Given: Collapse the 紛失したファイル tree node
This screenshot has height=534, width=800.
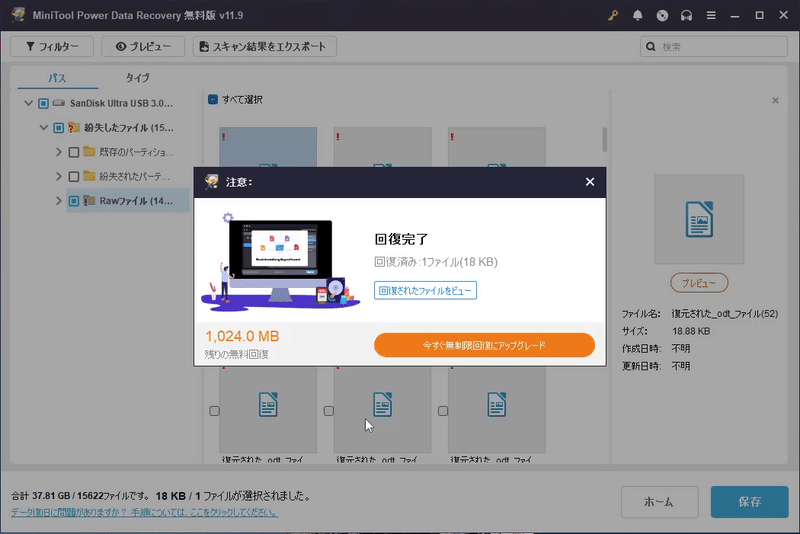Looking at the screenshot, I should coord(44,128).
